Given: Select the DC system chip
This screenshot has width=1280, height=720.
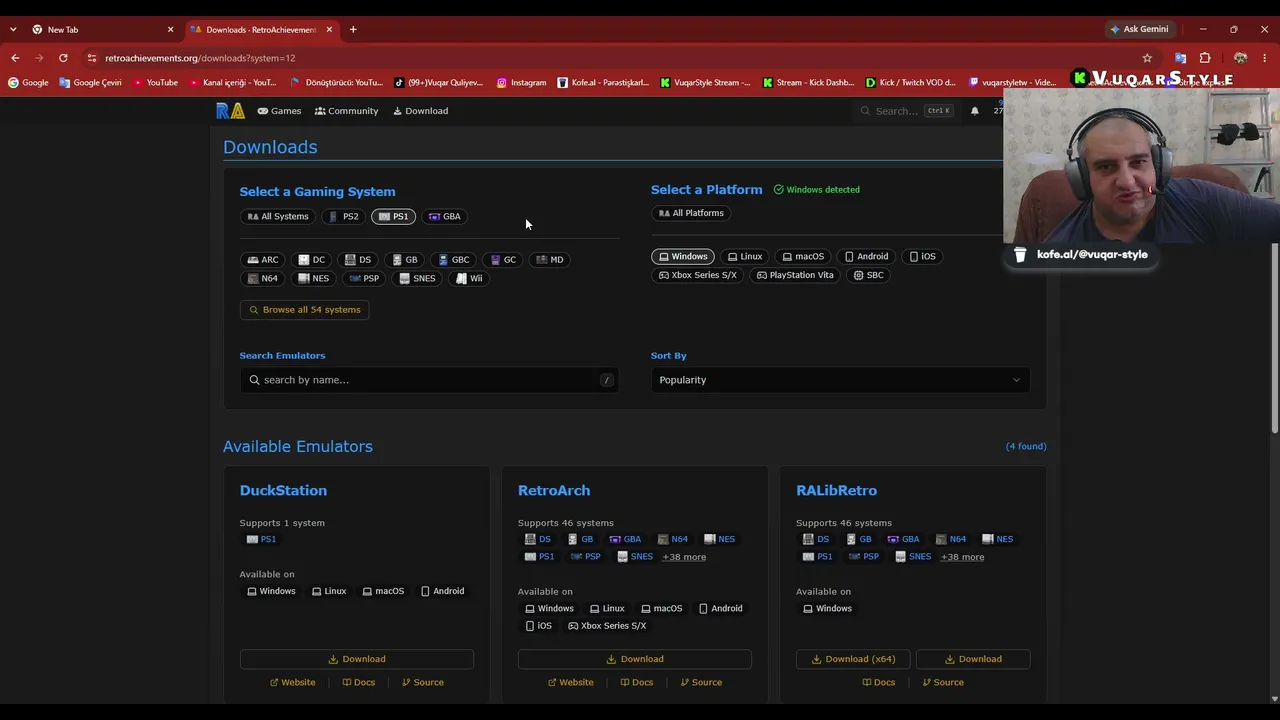Looking at the screenshot, I should tap(312, 260).
